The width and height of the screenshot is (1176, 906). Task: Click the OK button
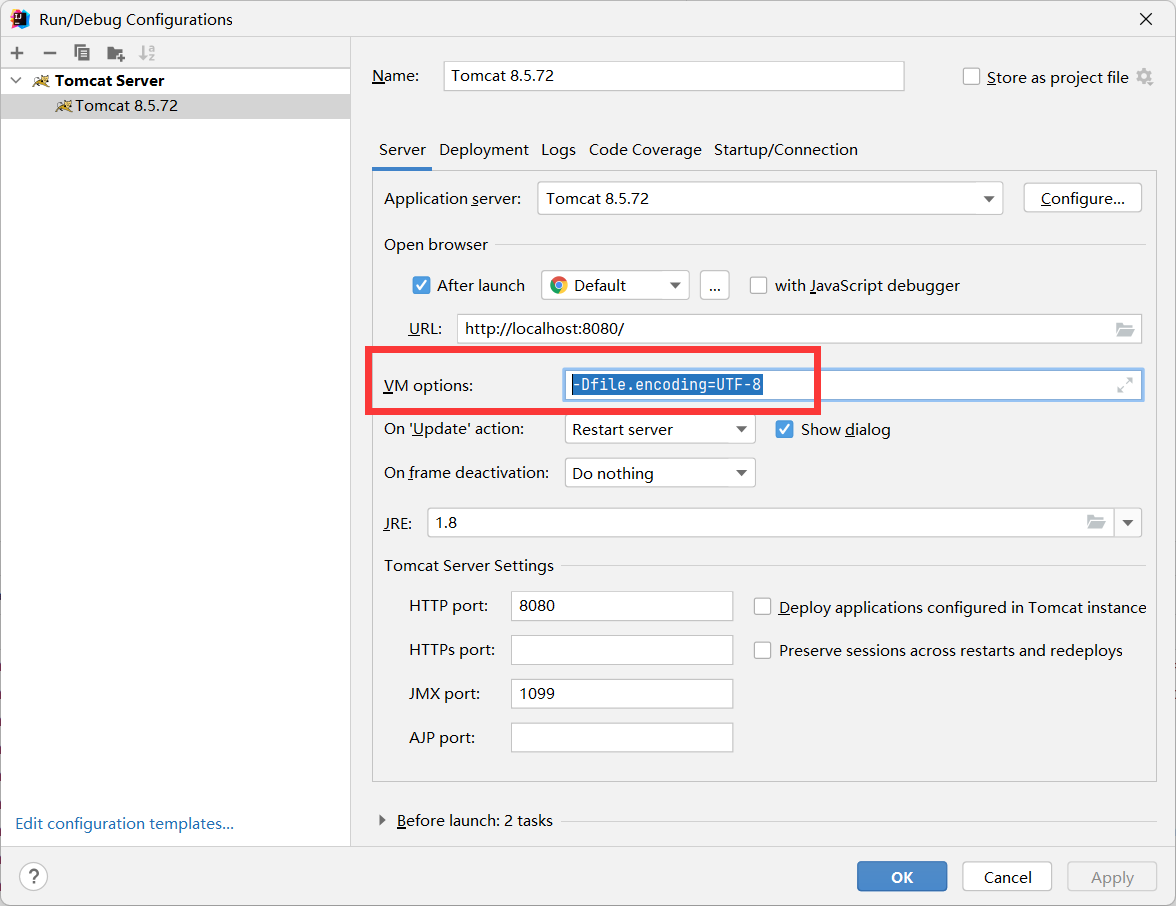click(902, 877)
